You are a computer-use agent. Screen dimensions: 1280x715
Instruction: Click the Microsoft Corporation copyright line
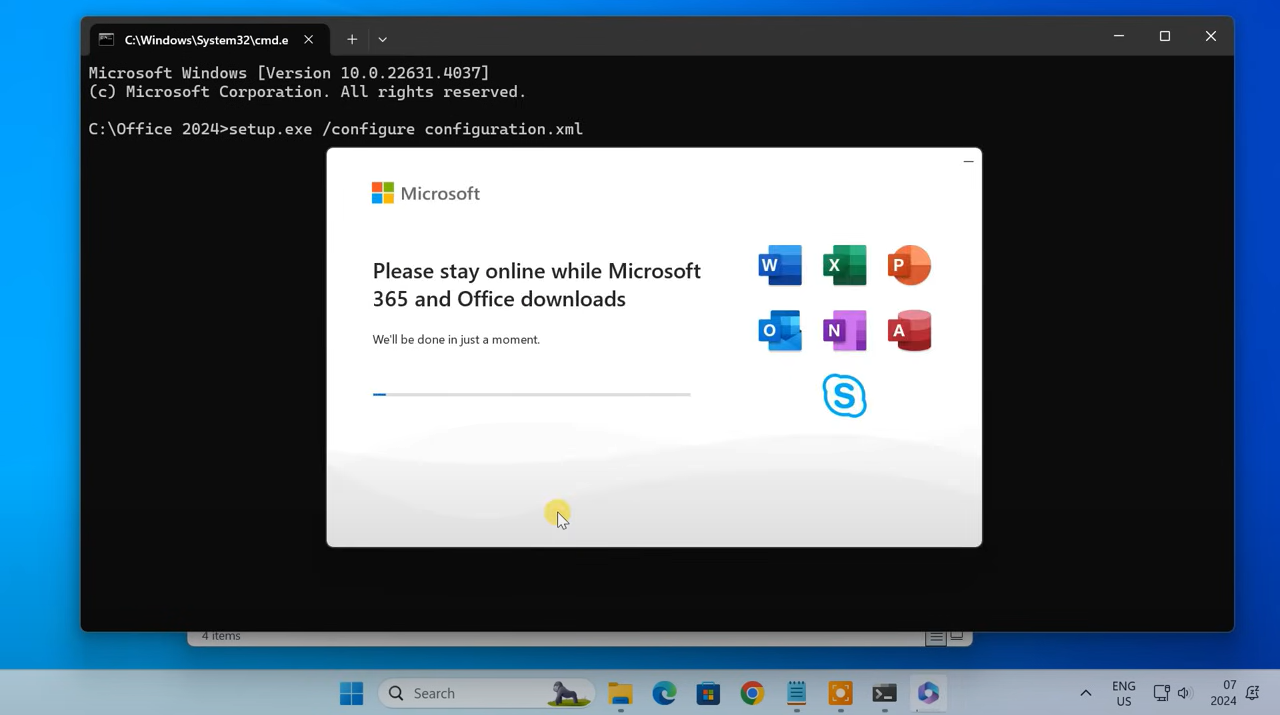pyautogui.click(x=307, y=92)
